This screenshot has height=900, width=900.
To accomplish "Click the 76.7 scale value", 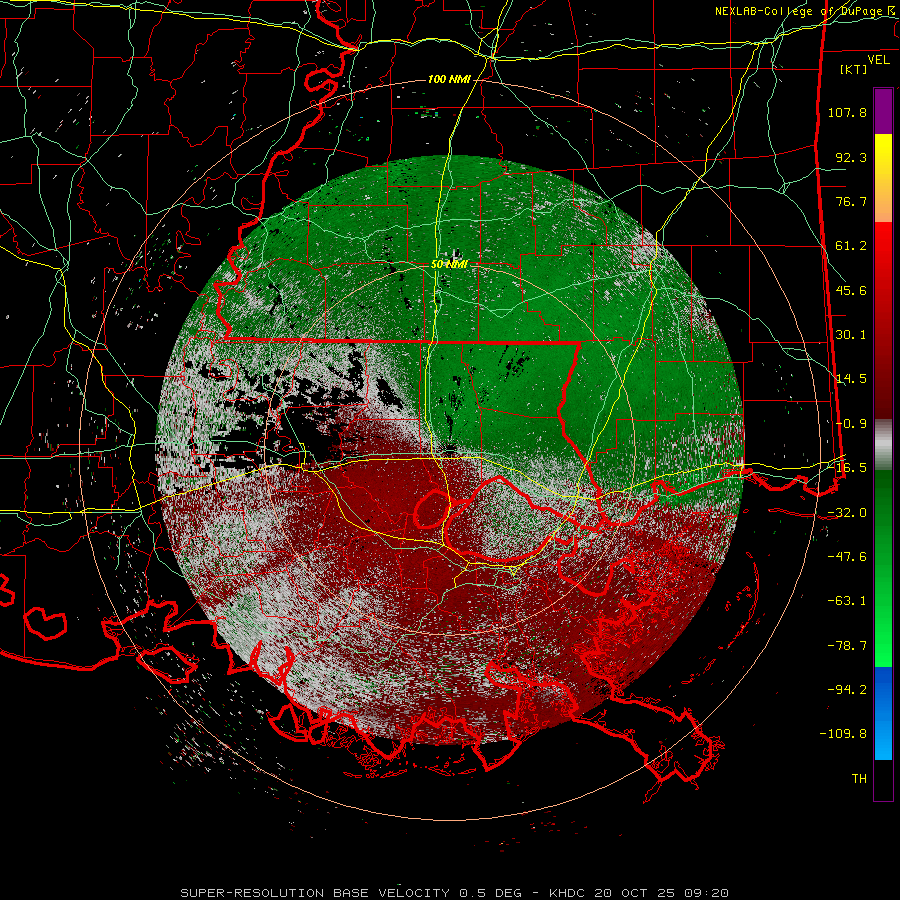I will 851,201.
